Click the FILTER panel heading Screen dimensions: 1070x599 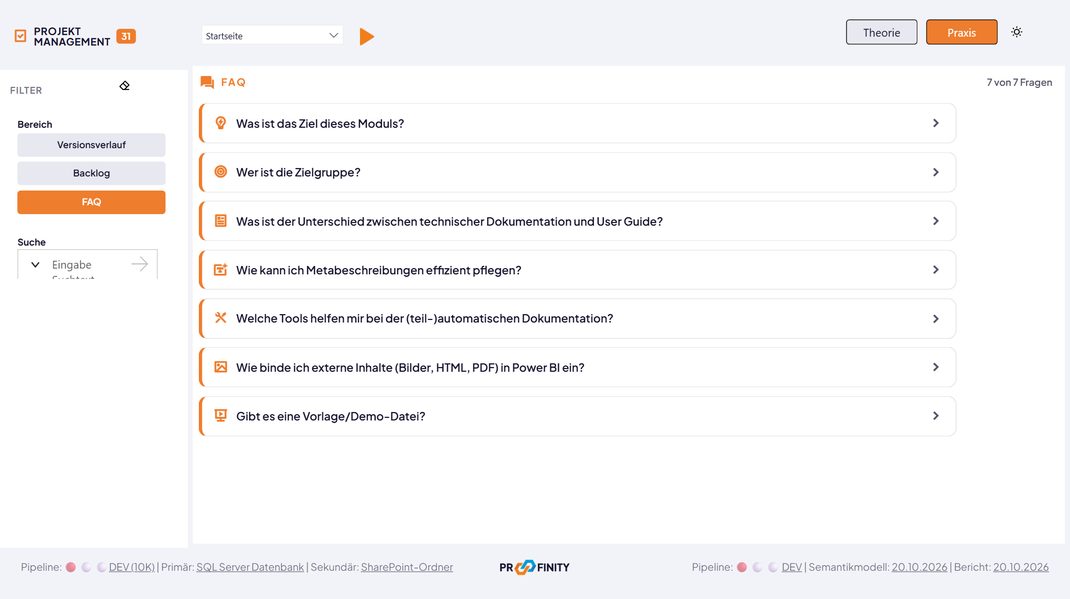click(x=26, y=90)
